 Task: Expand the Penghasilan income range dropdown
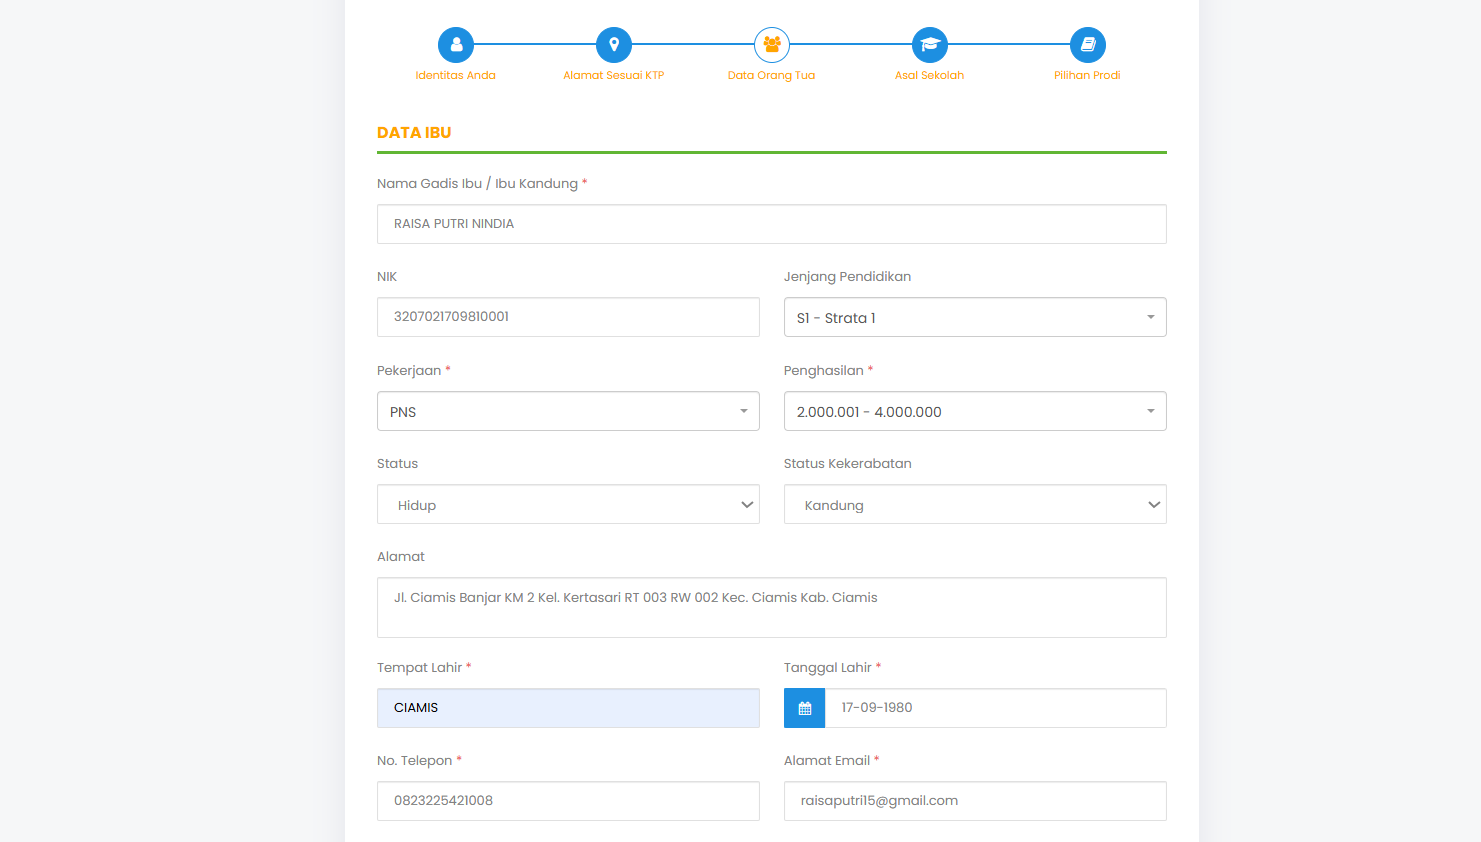coord(975,412)
